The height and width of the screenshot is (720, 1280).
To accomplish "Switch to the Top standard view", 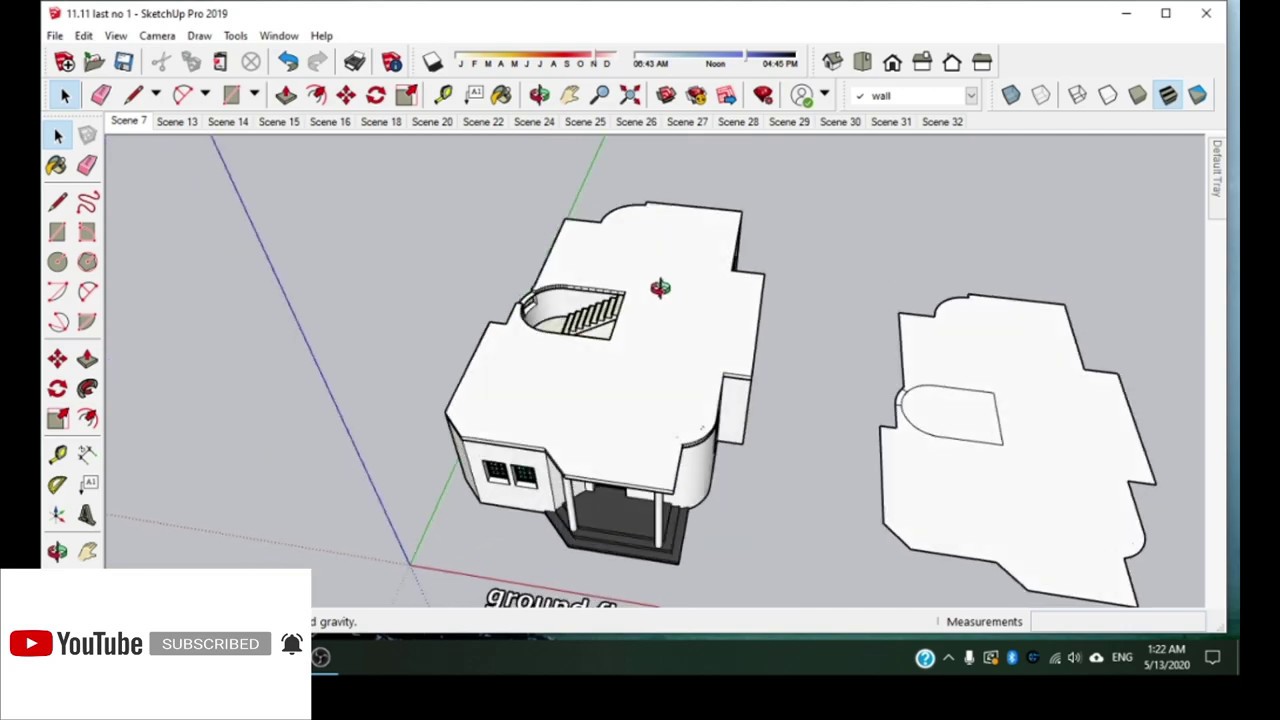I will [862, 62].
